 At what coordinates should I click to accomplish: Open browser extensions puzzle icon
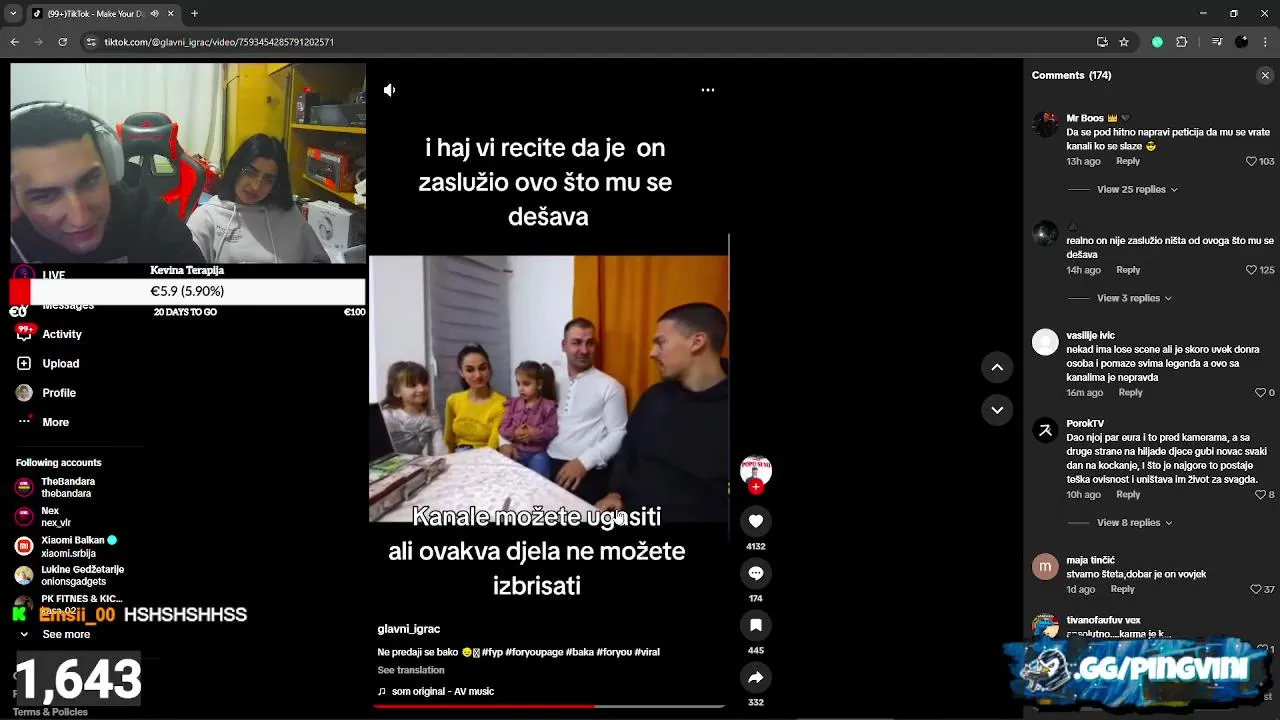click(x=1181, y=42)
